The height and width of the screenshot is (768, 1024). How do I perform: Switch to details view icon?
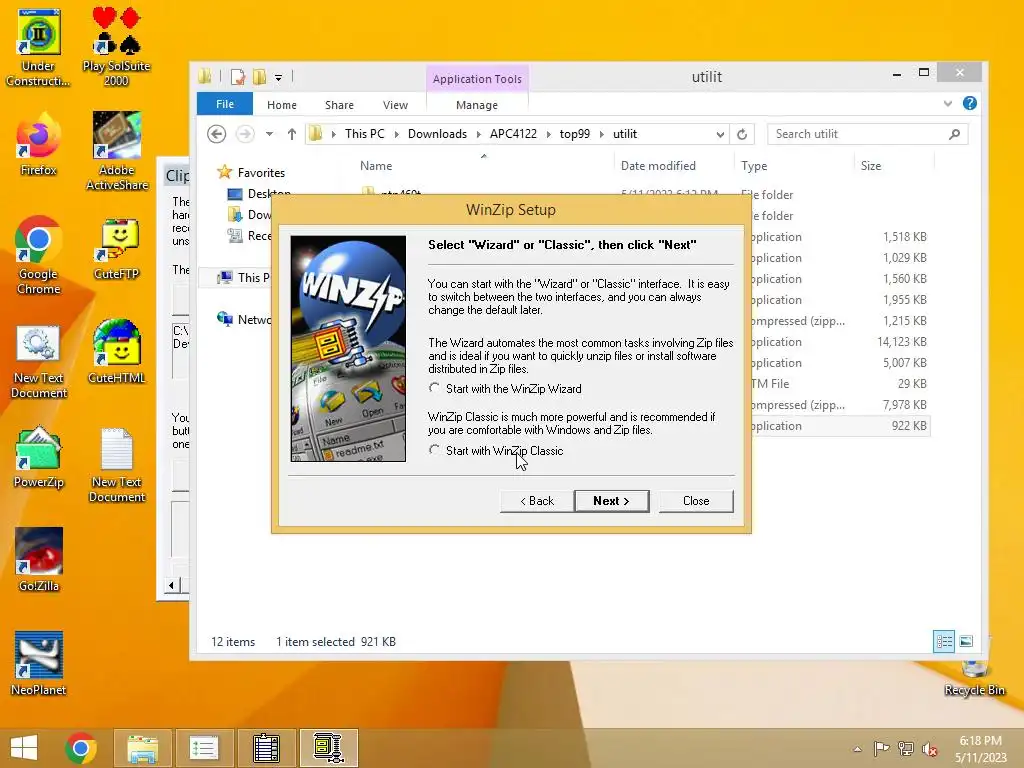pyautogui.click(x=944, y=641)
